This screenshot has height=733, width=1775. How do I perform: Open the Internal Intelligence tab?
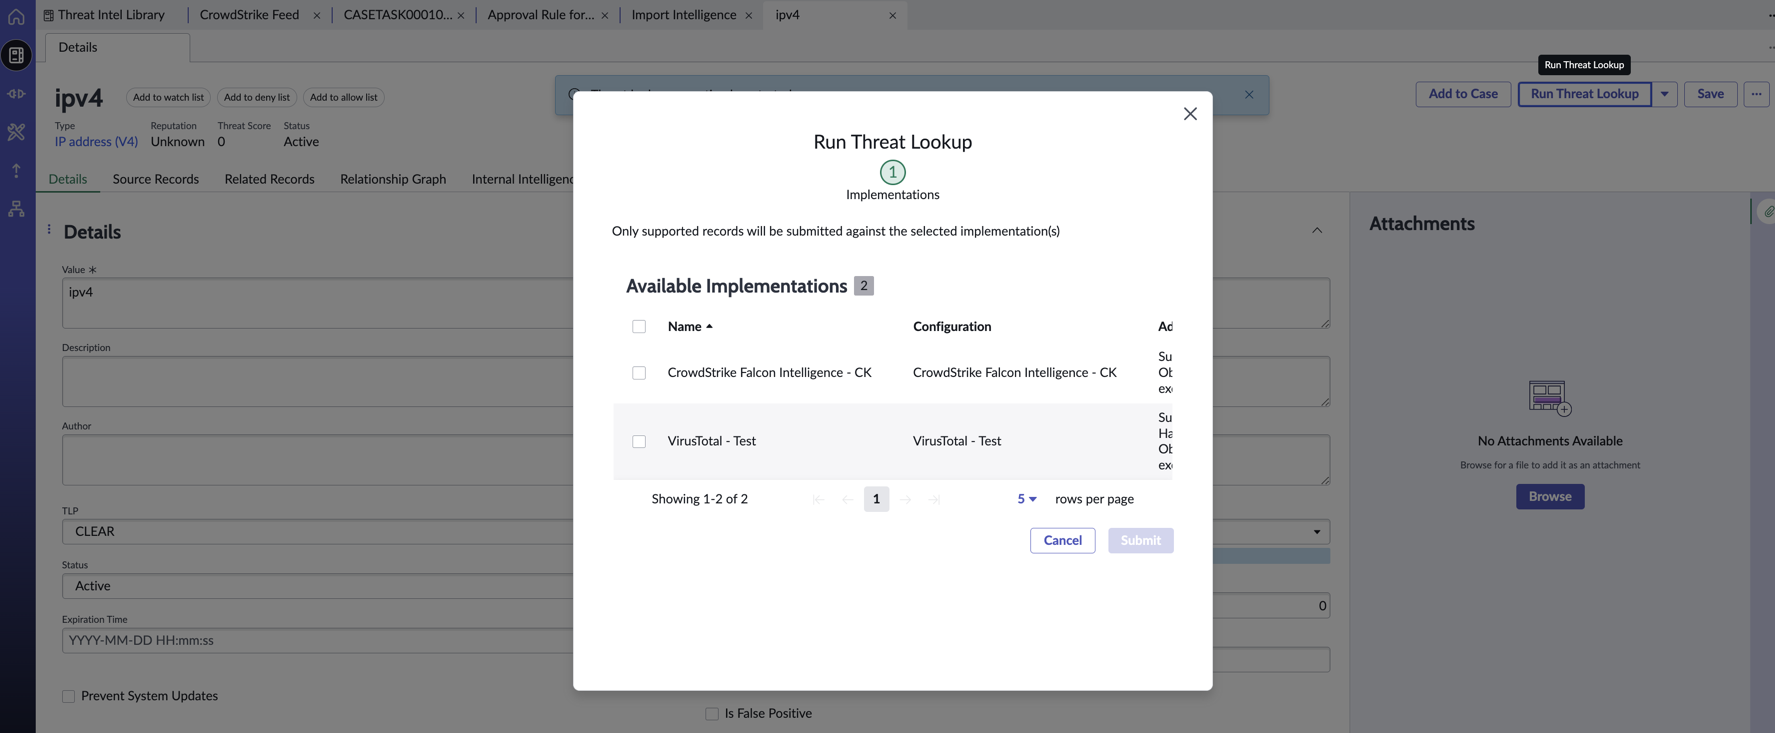pos(522,179)
